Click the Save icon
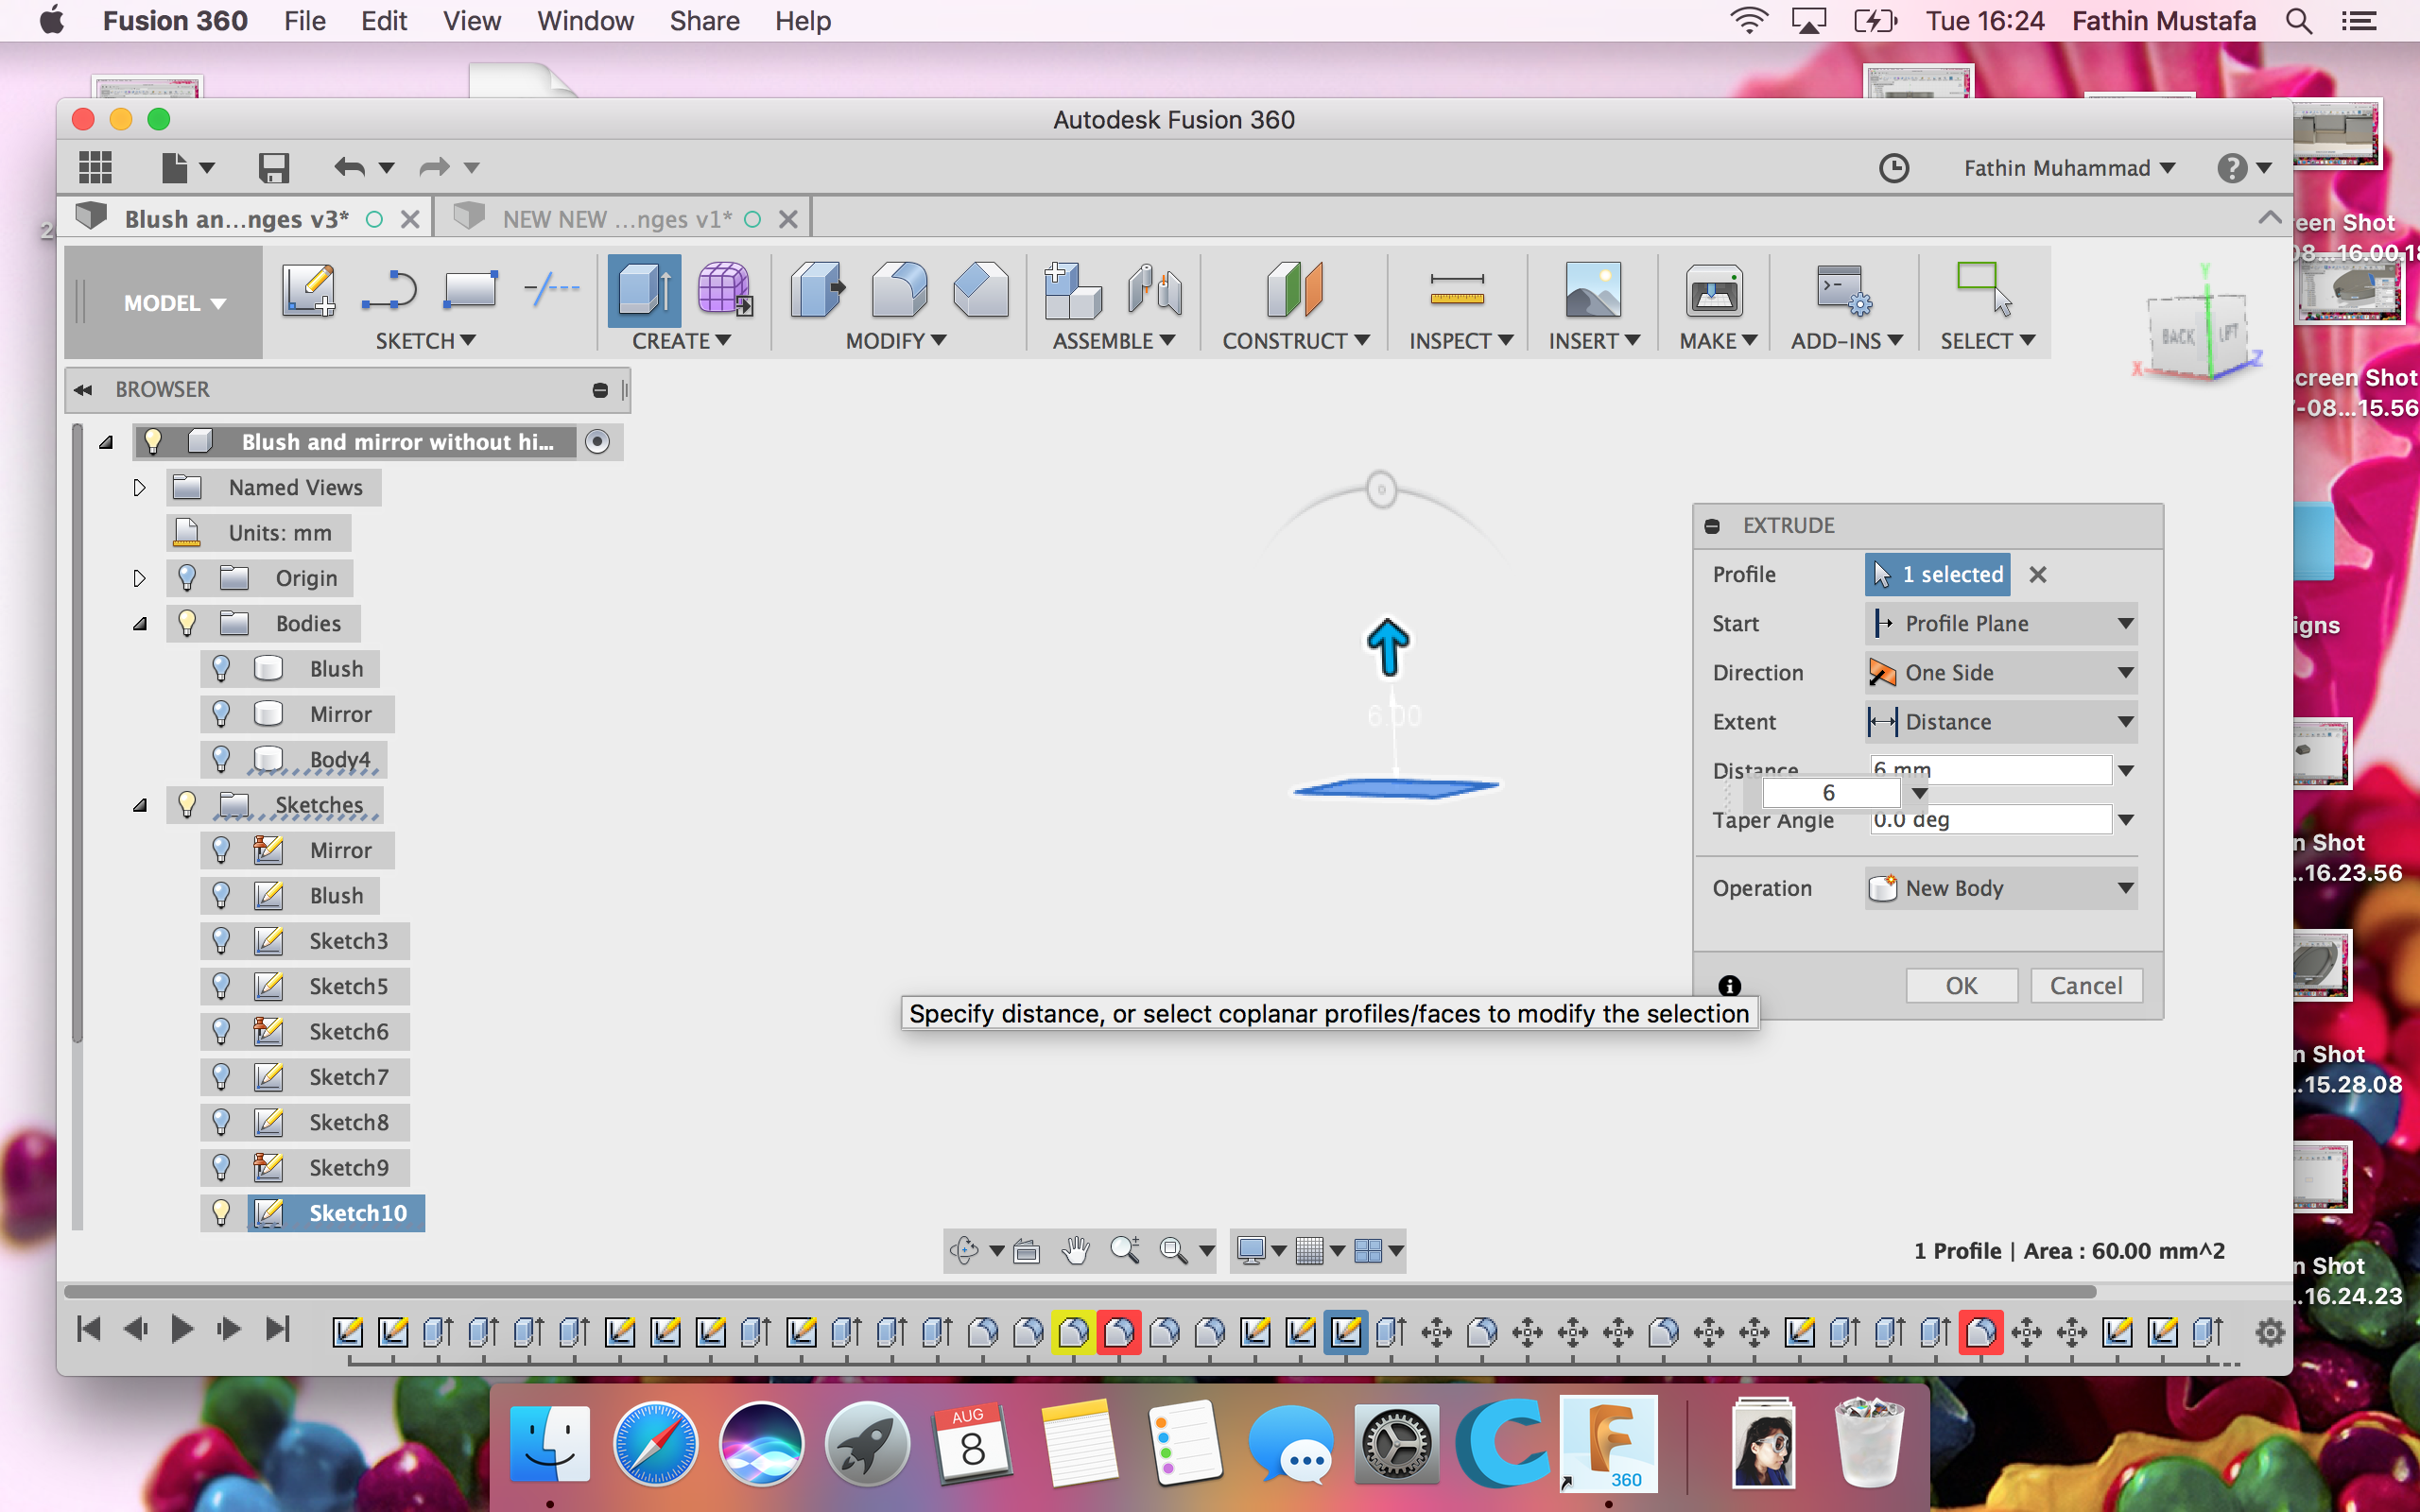Image resolution: width=2420 pixels, height=1512 pixels. coord(273,167)
